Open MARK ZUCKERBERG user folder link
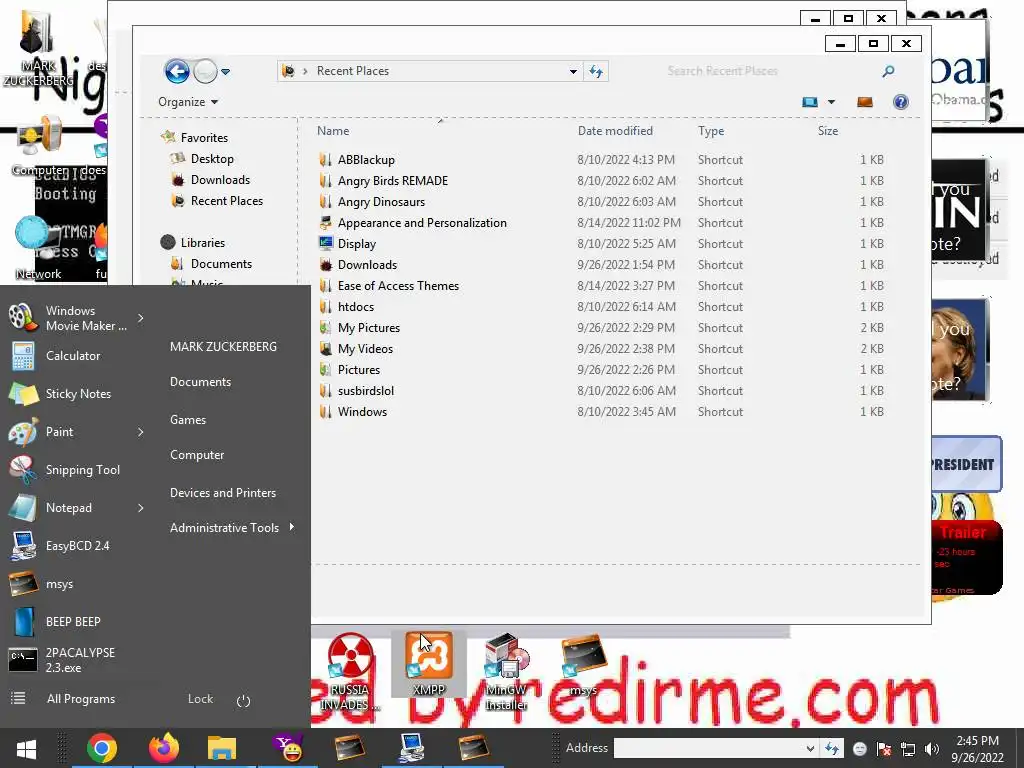1024x768 pixels. (223, 347)
